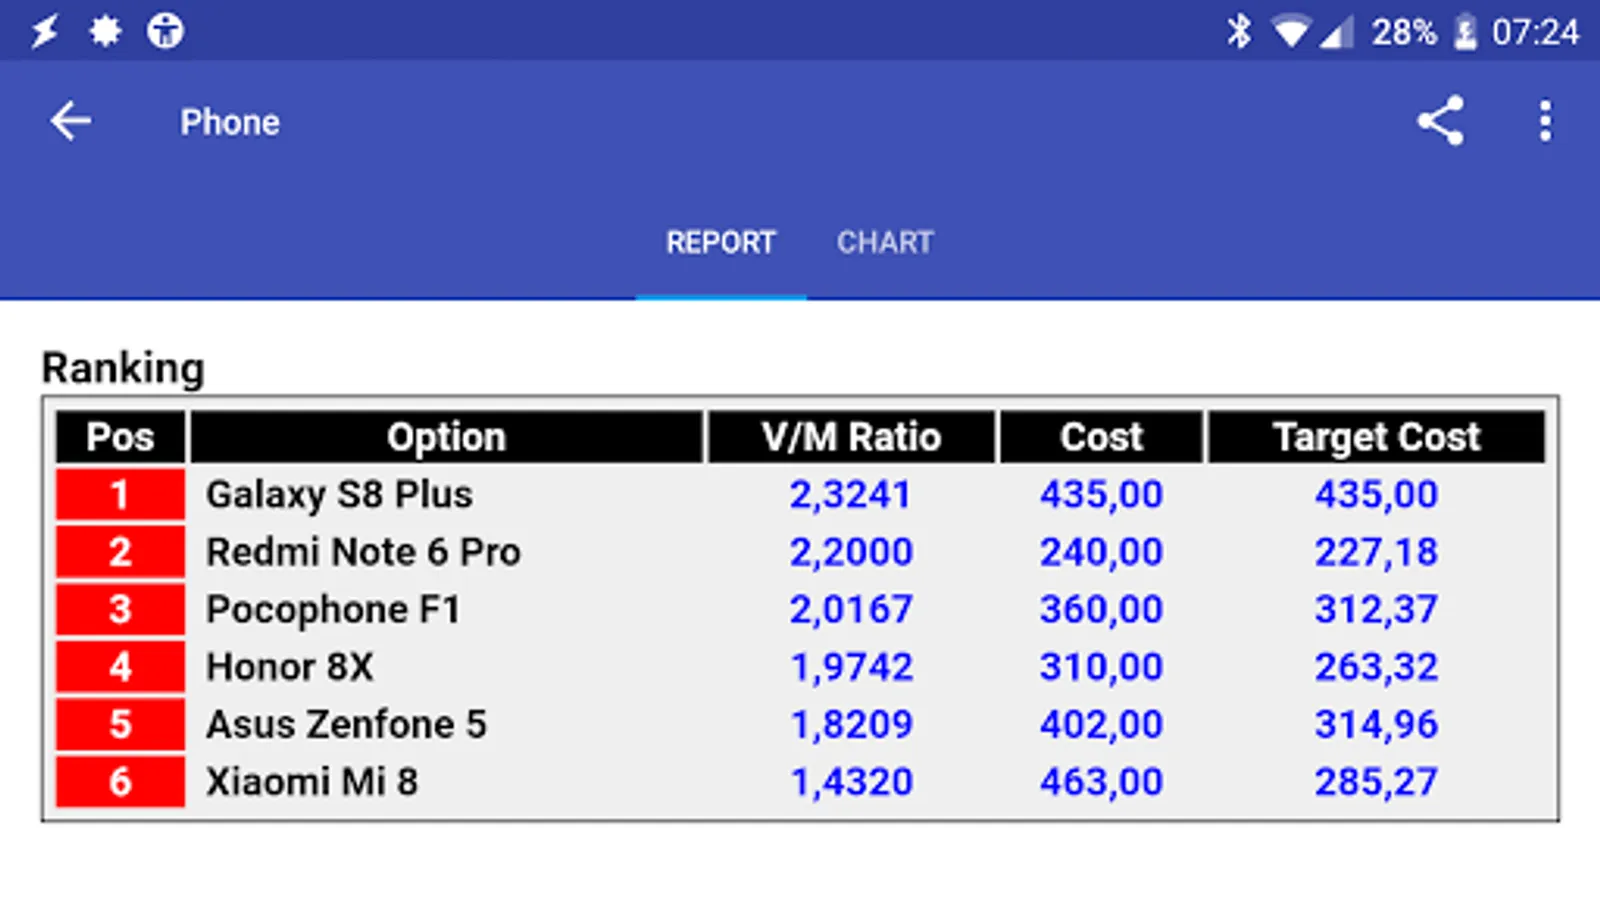Tap V/M ratio value 2,3241
Viewport: 1600px width, 900px height.
(851, 494)
